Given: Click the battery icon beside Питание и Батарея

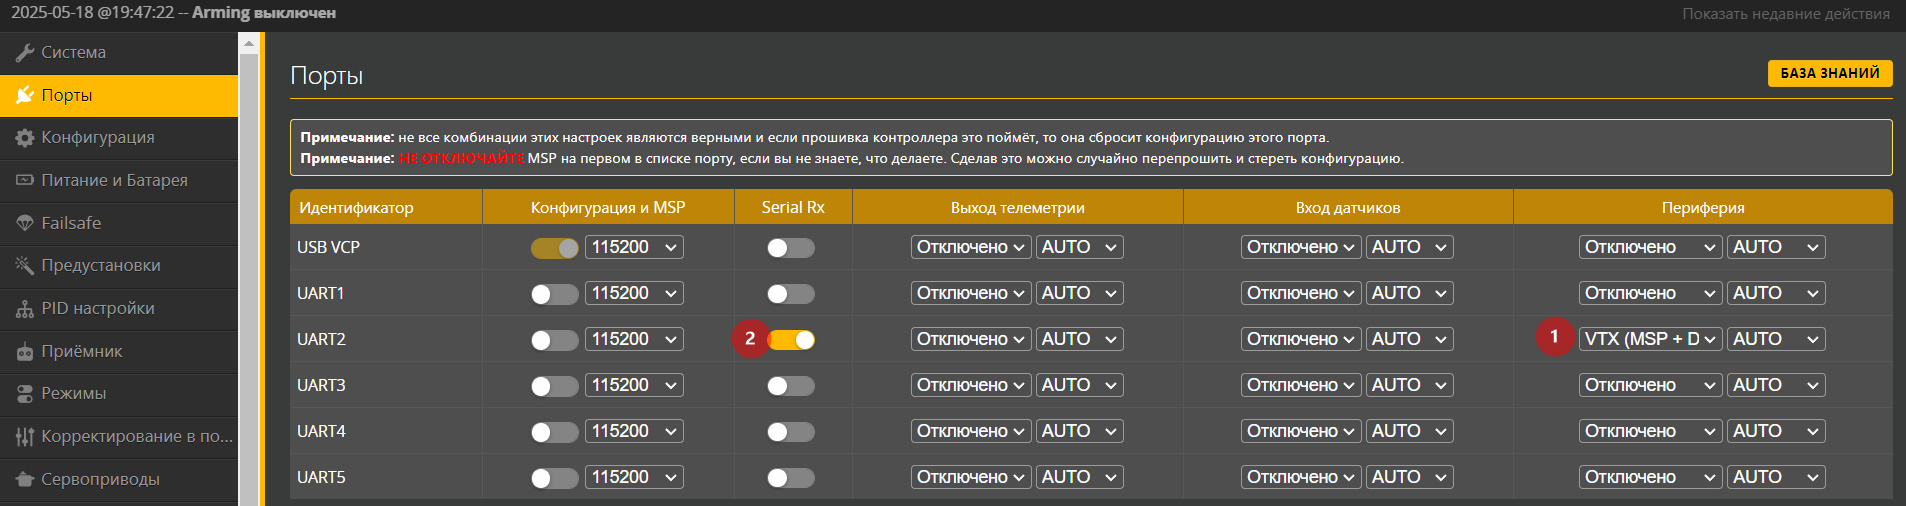Looking at the screenshot, I should click(x=25, y=180).
